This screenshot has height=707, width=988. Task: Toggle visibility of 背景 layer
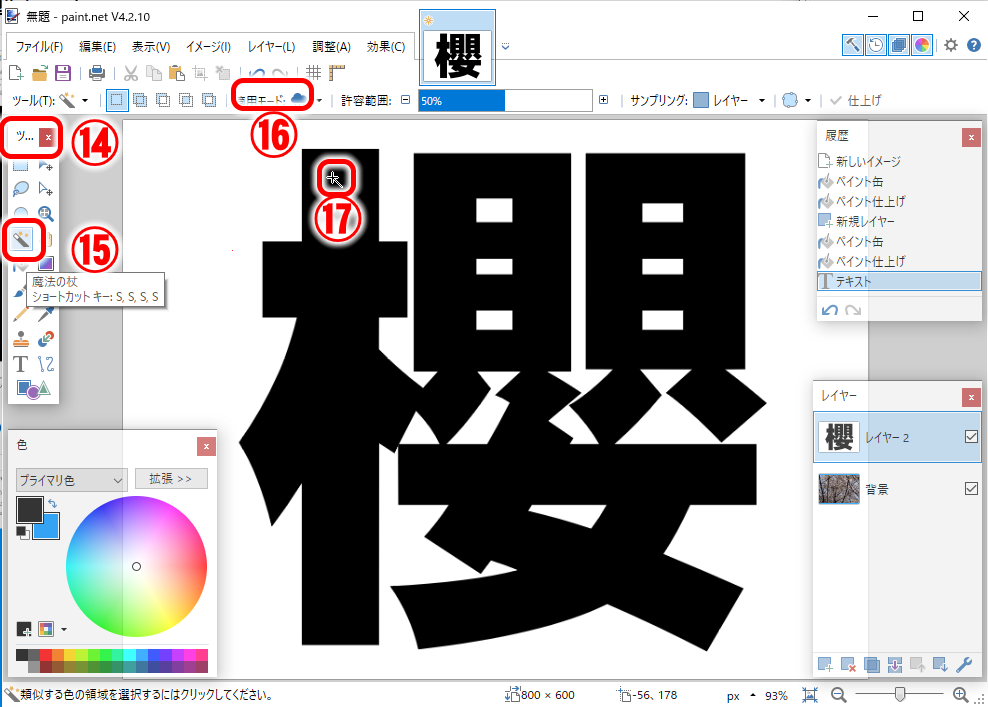[x=971, y=488]
